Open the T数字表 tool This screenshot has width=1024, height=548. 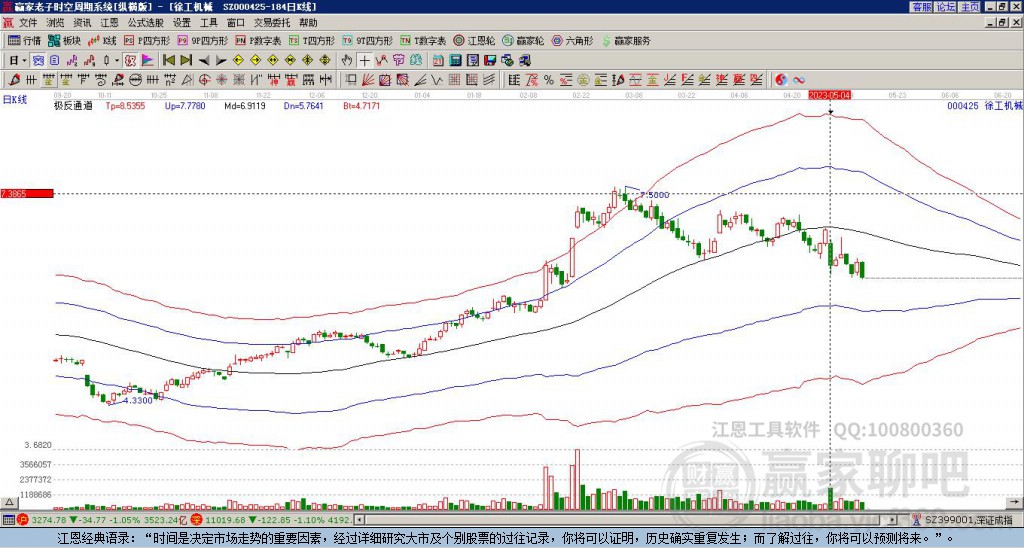click(x=423, y=40)
